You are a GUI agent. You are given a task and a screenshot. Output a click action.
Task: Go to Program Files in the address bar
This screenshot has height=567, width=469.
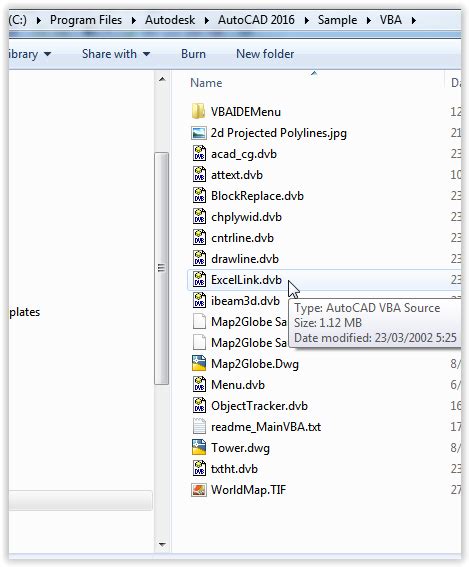[86, 20]
